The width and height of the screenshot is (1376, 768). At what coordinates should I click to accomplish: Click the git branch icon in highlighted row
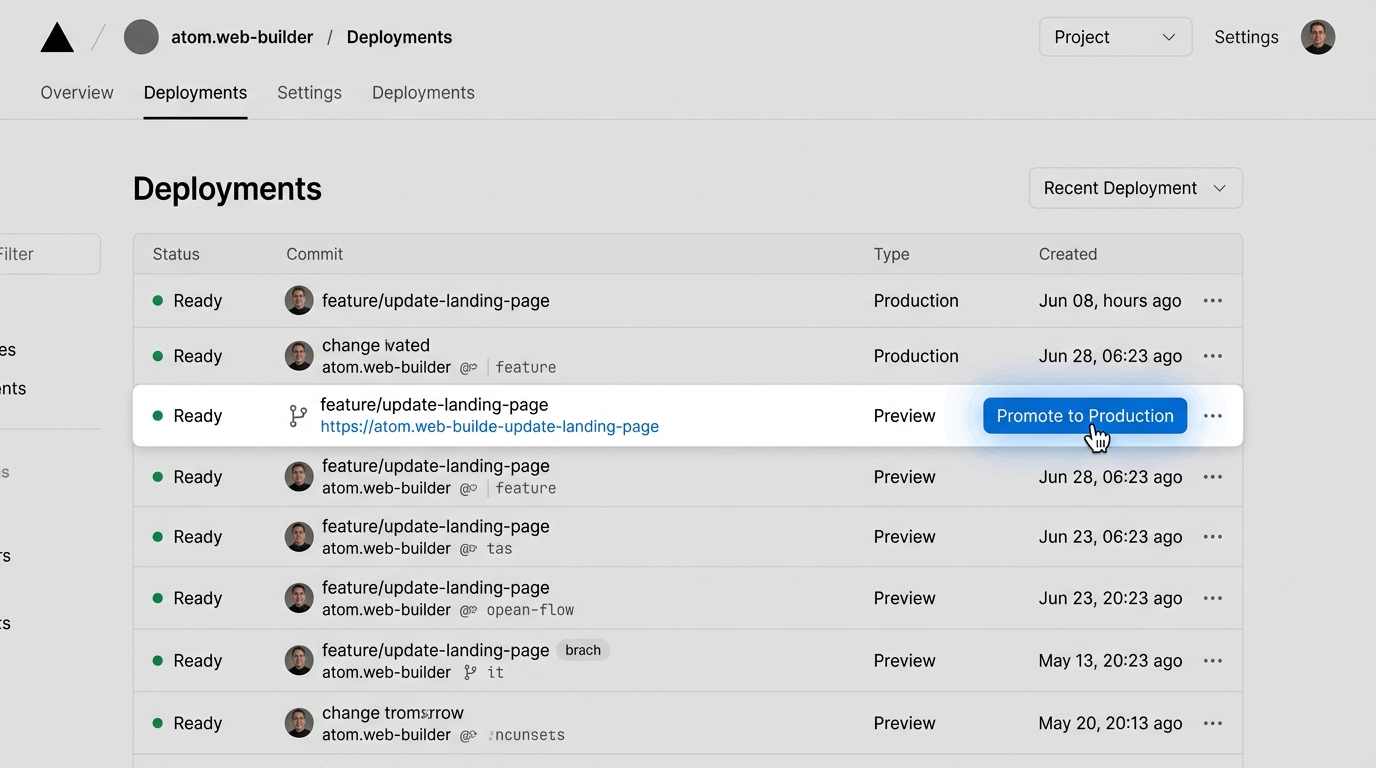tap(298, 416)
